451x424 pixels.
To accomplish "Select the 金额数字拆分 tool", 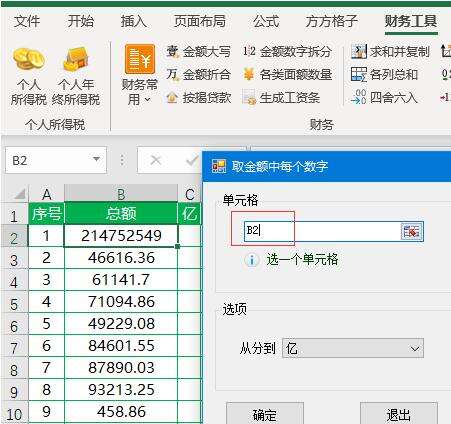I will pos(287,52).
